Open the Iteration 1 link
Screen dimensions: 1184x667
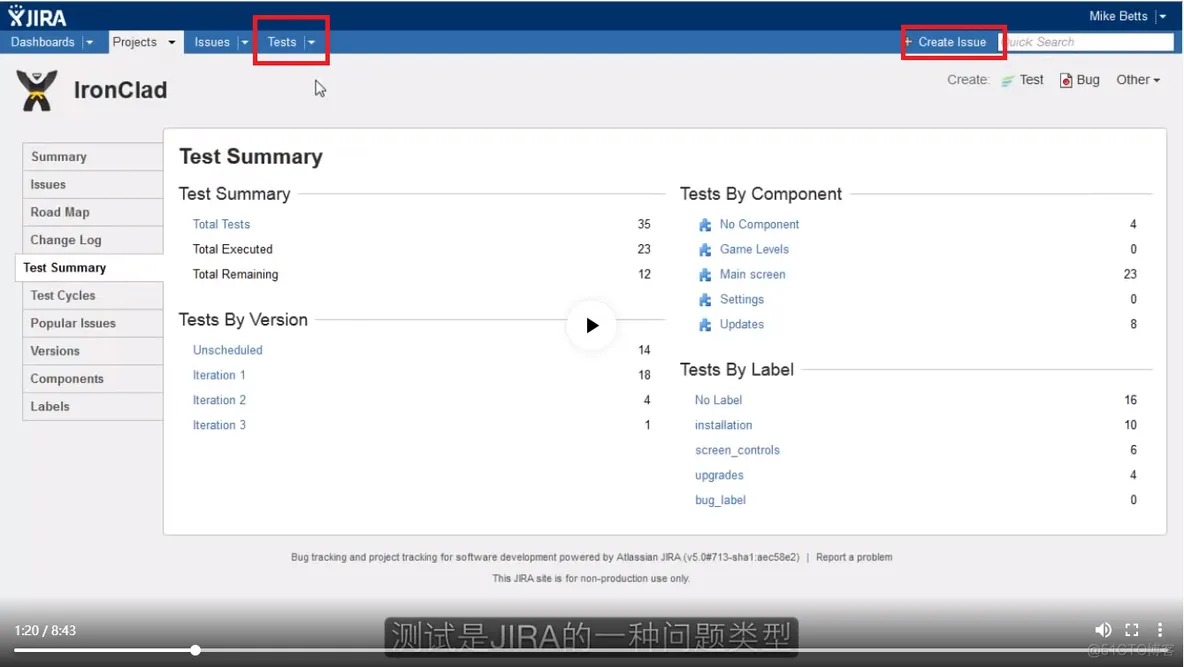coord(218,375)
